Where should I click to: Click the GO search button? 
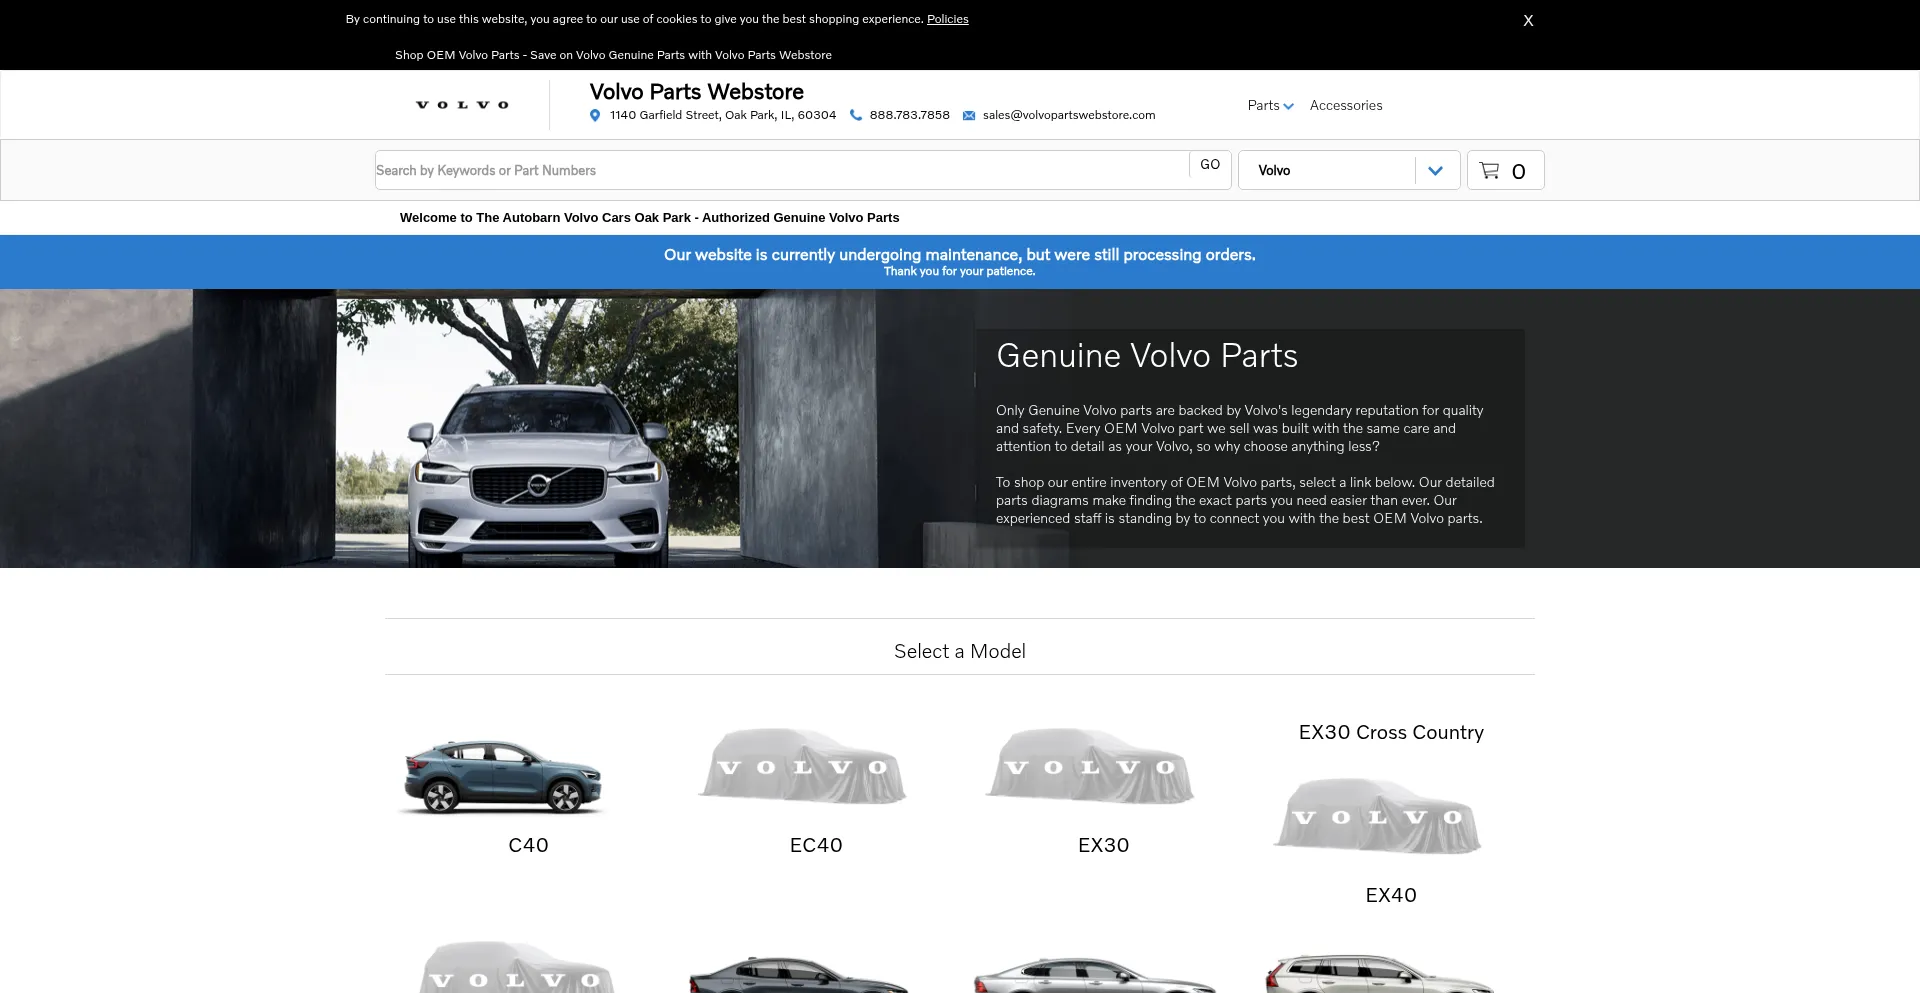click(x=1210, y=165)
